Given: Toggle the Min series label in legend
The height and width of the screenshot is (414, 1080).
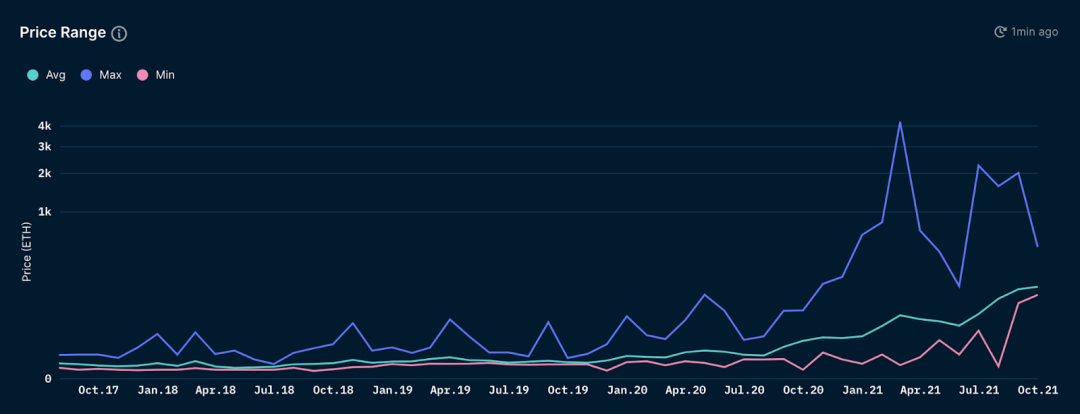Looking at the screenshot, I should pos(165,74).
